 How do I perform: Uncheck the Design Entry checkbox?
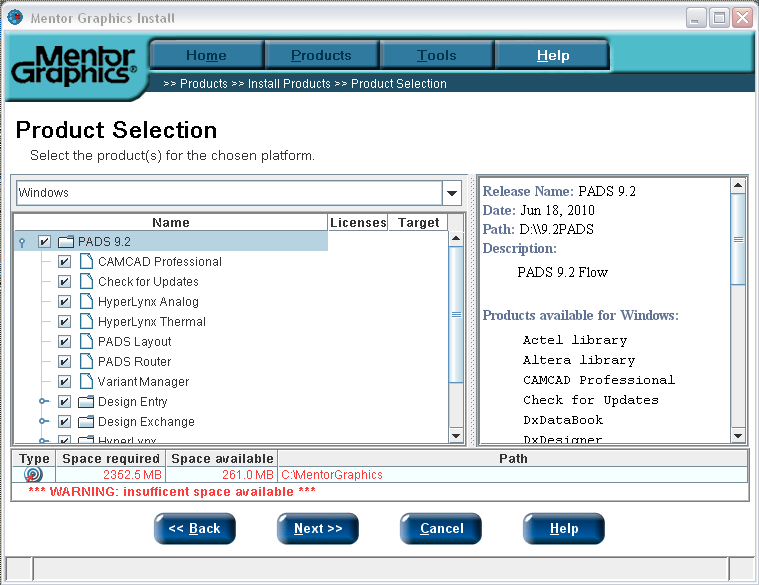click(x=64, y=402)
